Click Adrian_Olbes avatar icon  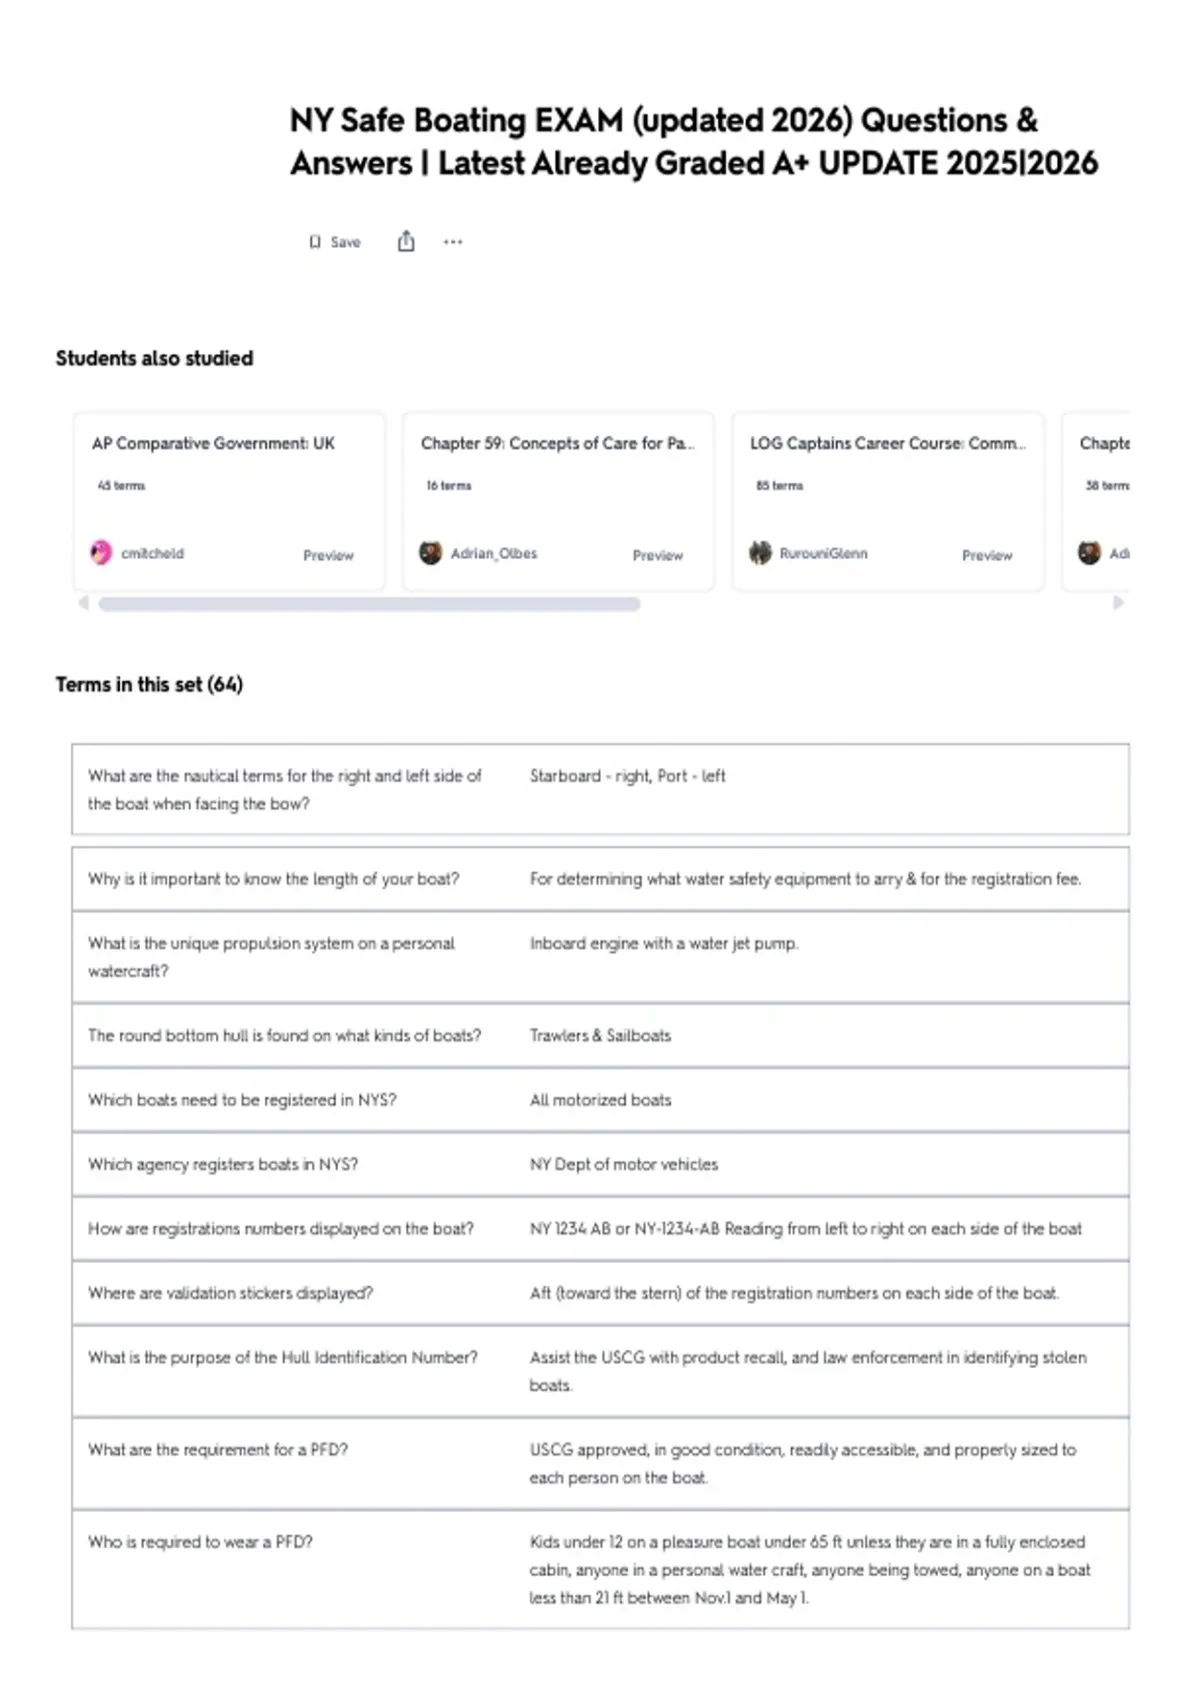(430, 553)
